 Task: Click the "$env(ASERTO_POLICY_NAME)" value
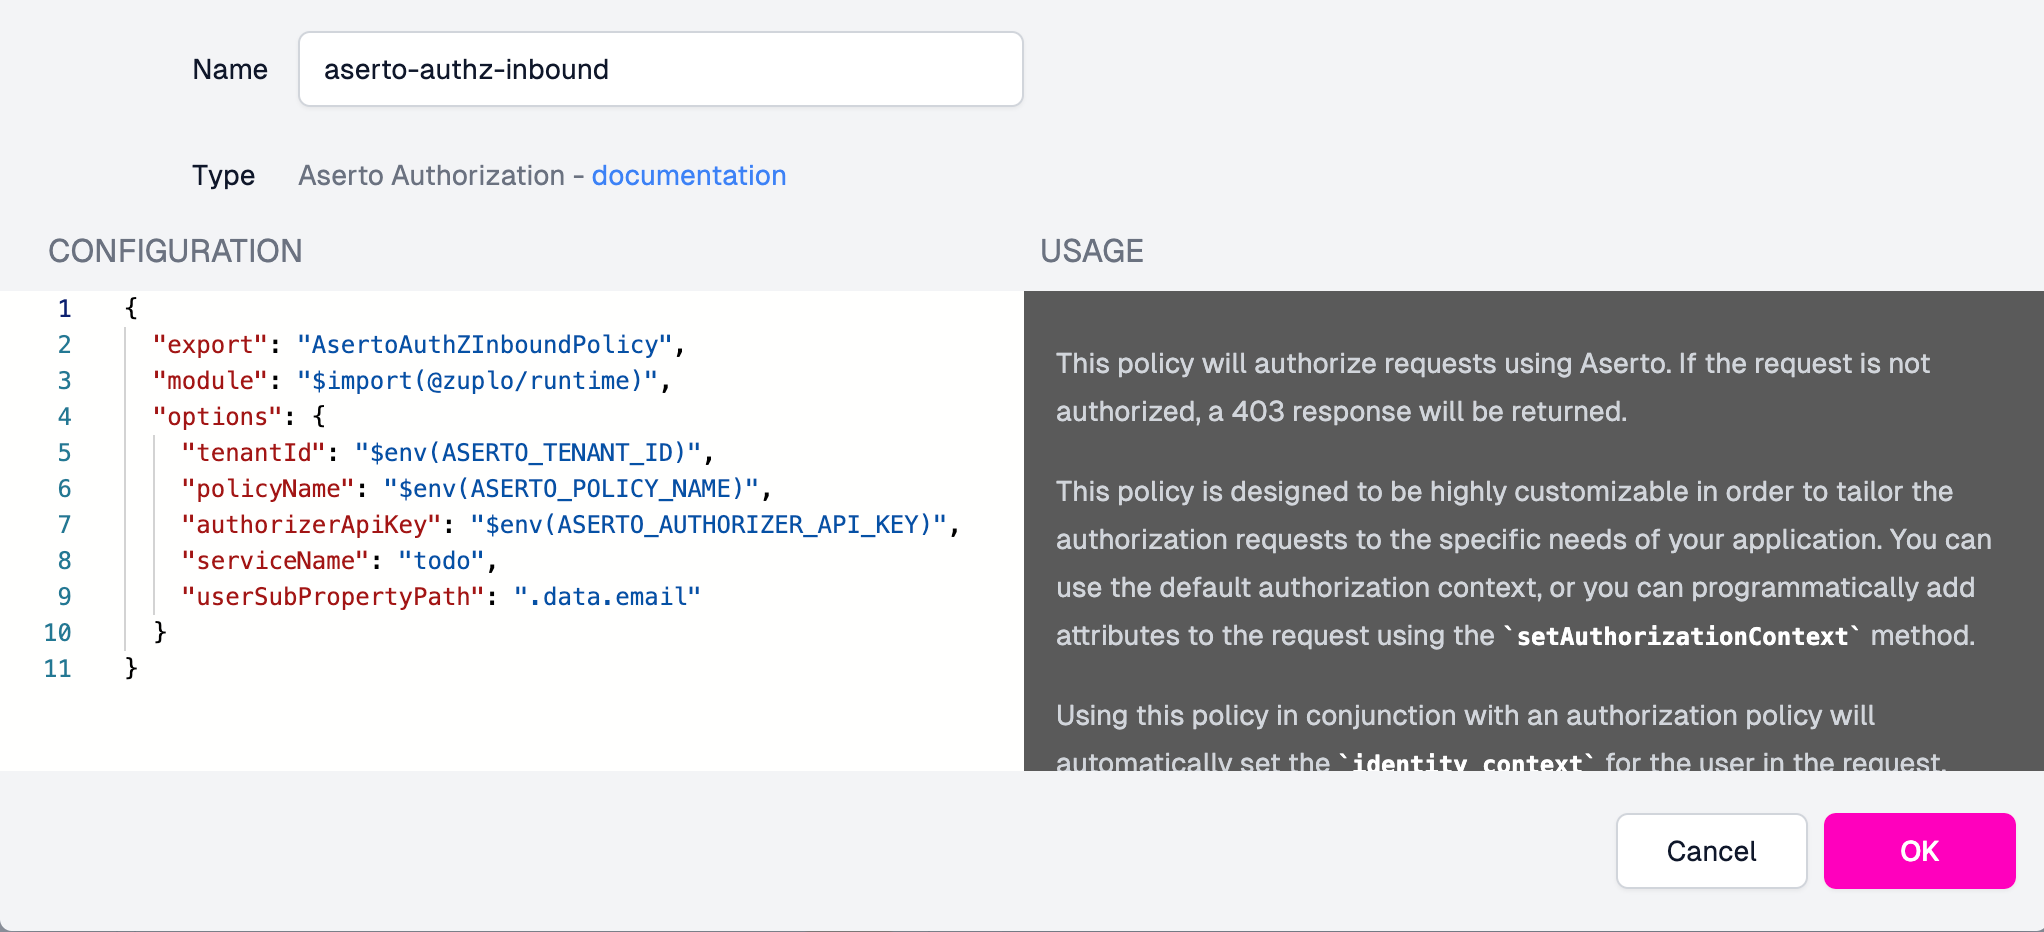point(572,489)
